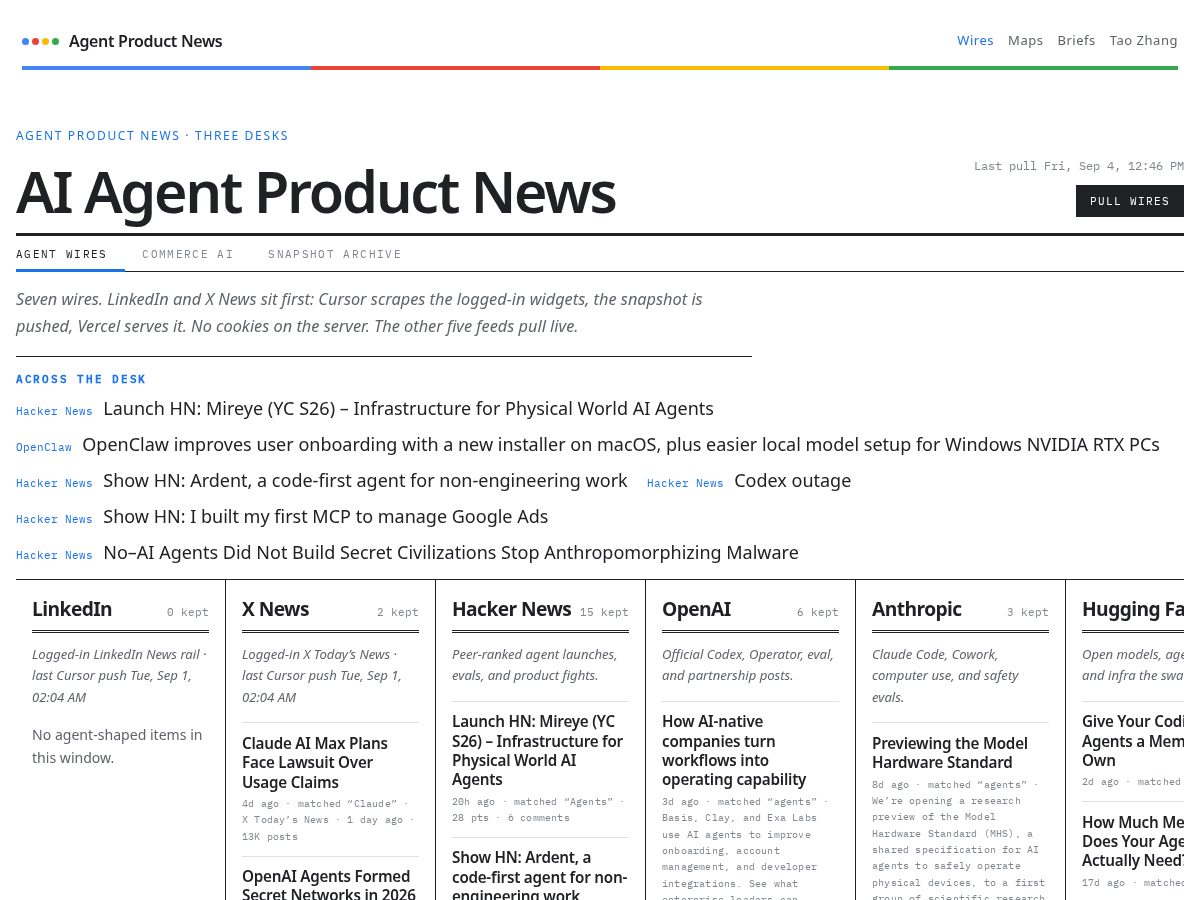Open 'I built my first MCP' headline
This screenshot has width=1200, height=900.
tap(325, 517)
